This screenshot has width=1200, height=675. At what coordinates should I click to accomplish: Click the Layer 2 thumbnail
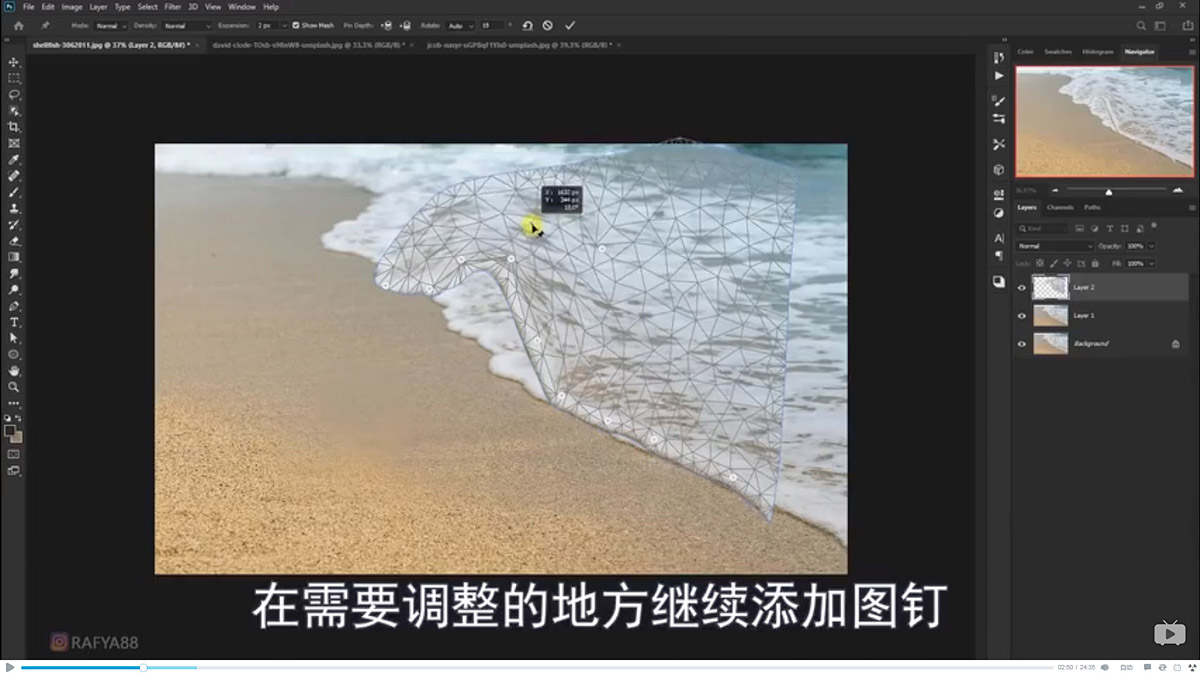point(1050,287)
